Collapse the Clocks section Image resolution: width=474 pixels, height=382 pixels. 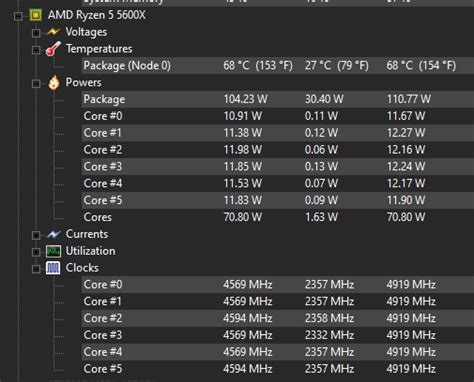[x=36, y=269]
